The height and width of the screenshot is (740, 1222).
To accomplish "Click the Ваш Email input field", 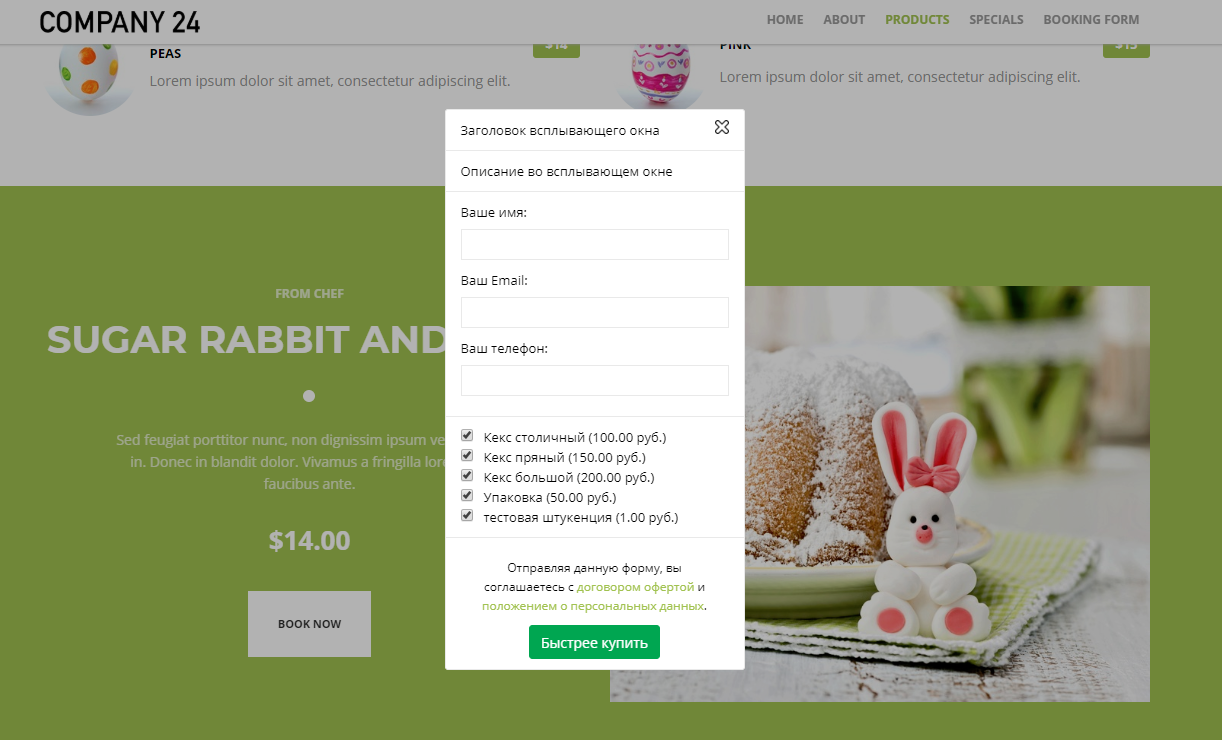I will 595,312.
